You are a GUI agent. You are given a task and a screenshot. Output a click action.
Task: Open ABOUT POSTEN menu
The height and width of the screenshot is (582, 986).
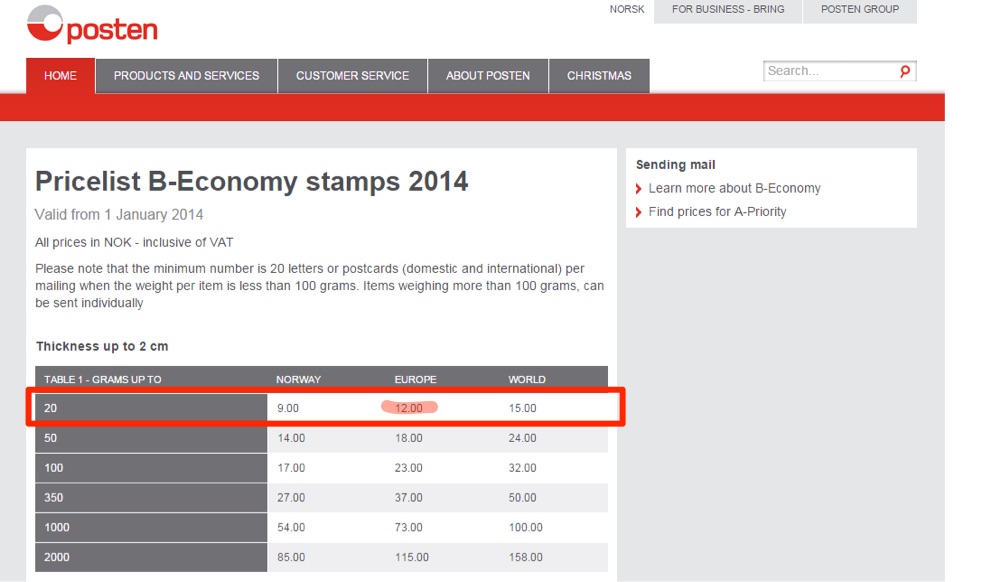[488, 75]
